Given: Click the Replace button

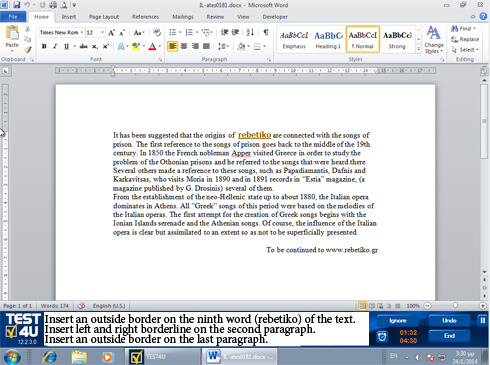Looking at the screenshot, I should pos(465,39).
